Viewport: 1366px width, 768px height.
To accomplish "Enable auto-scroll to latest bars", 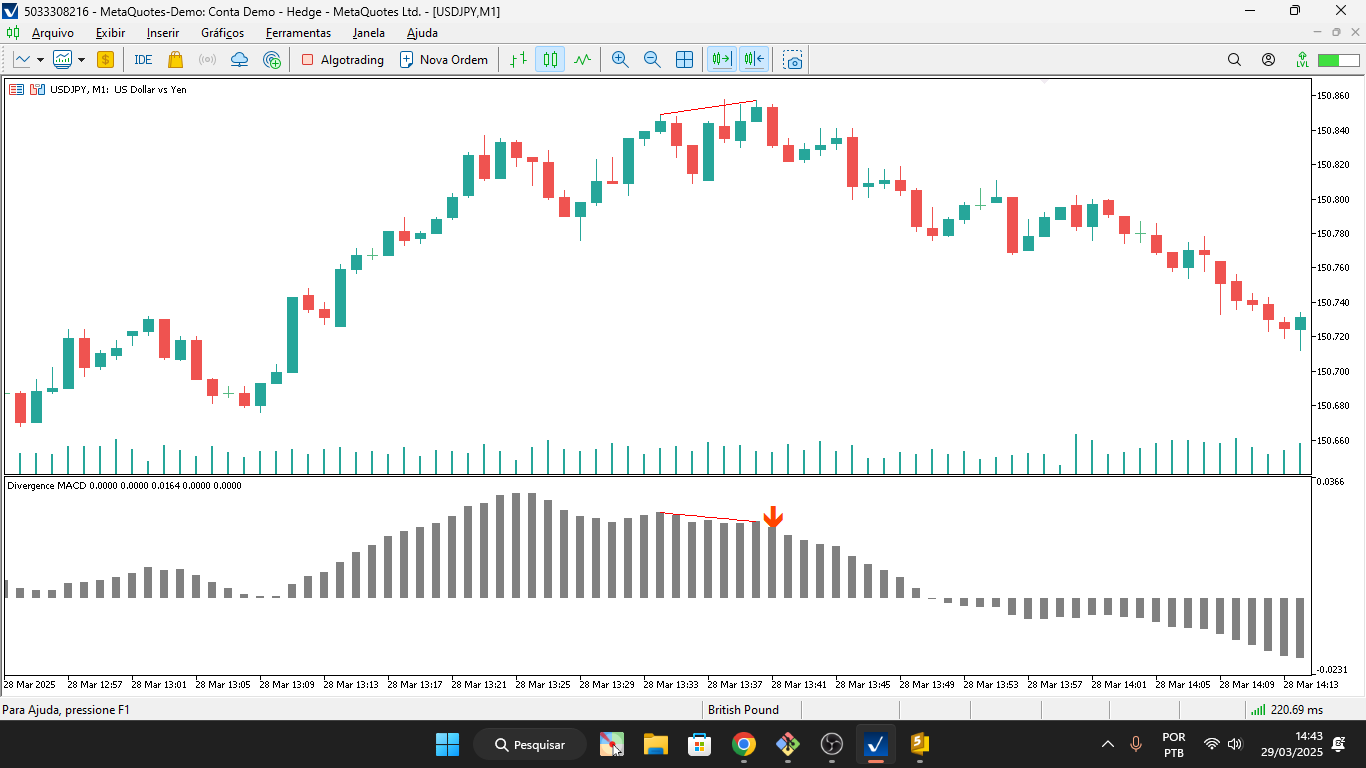I will 722,59.
